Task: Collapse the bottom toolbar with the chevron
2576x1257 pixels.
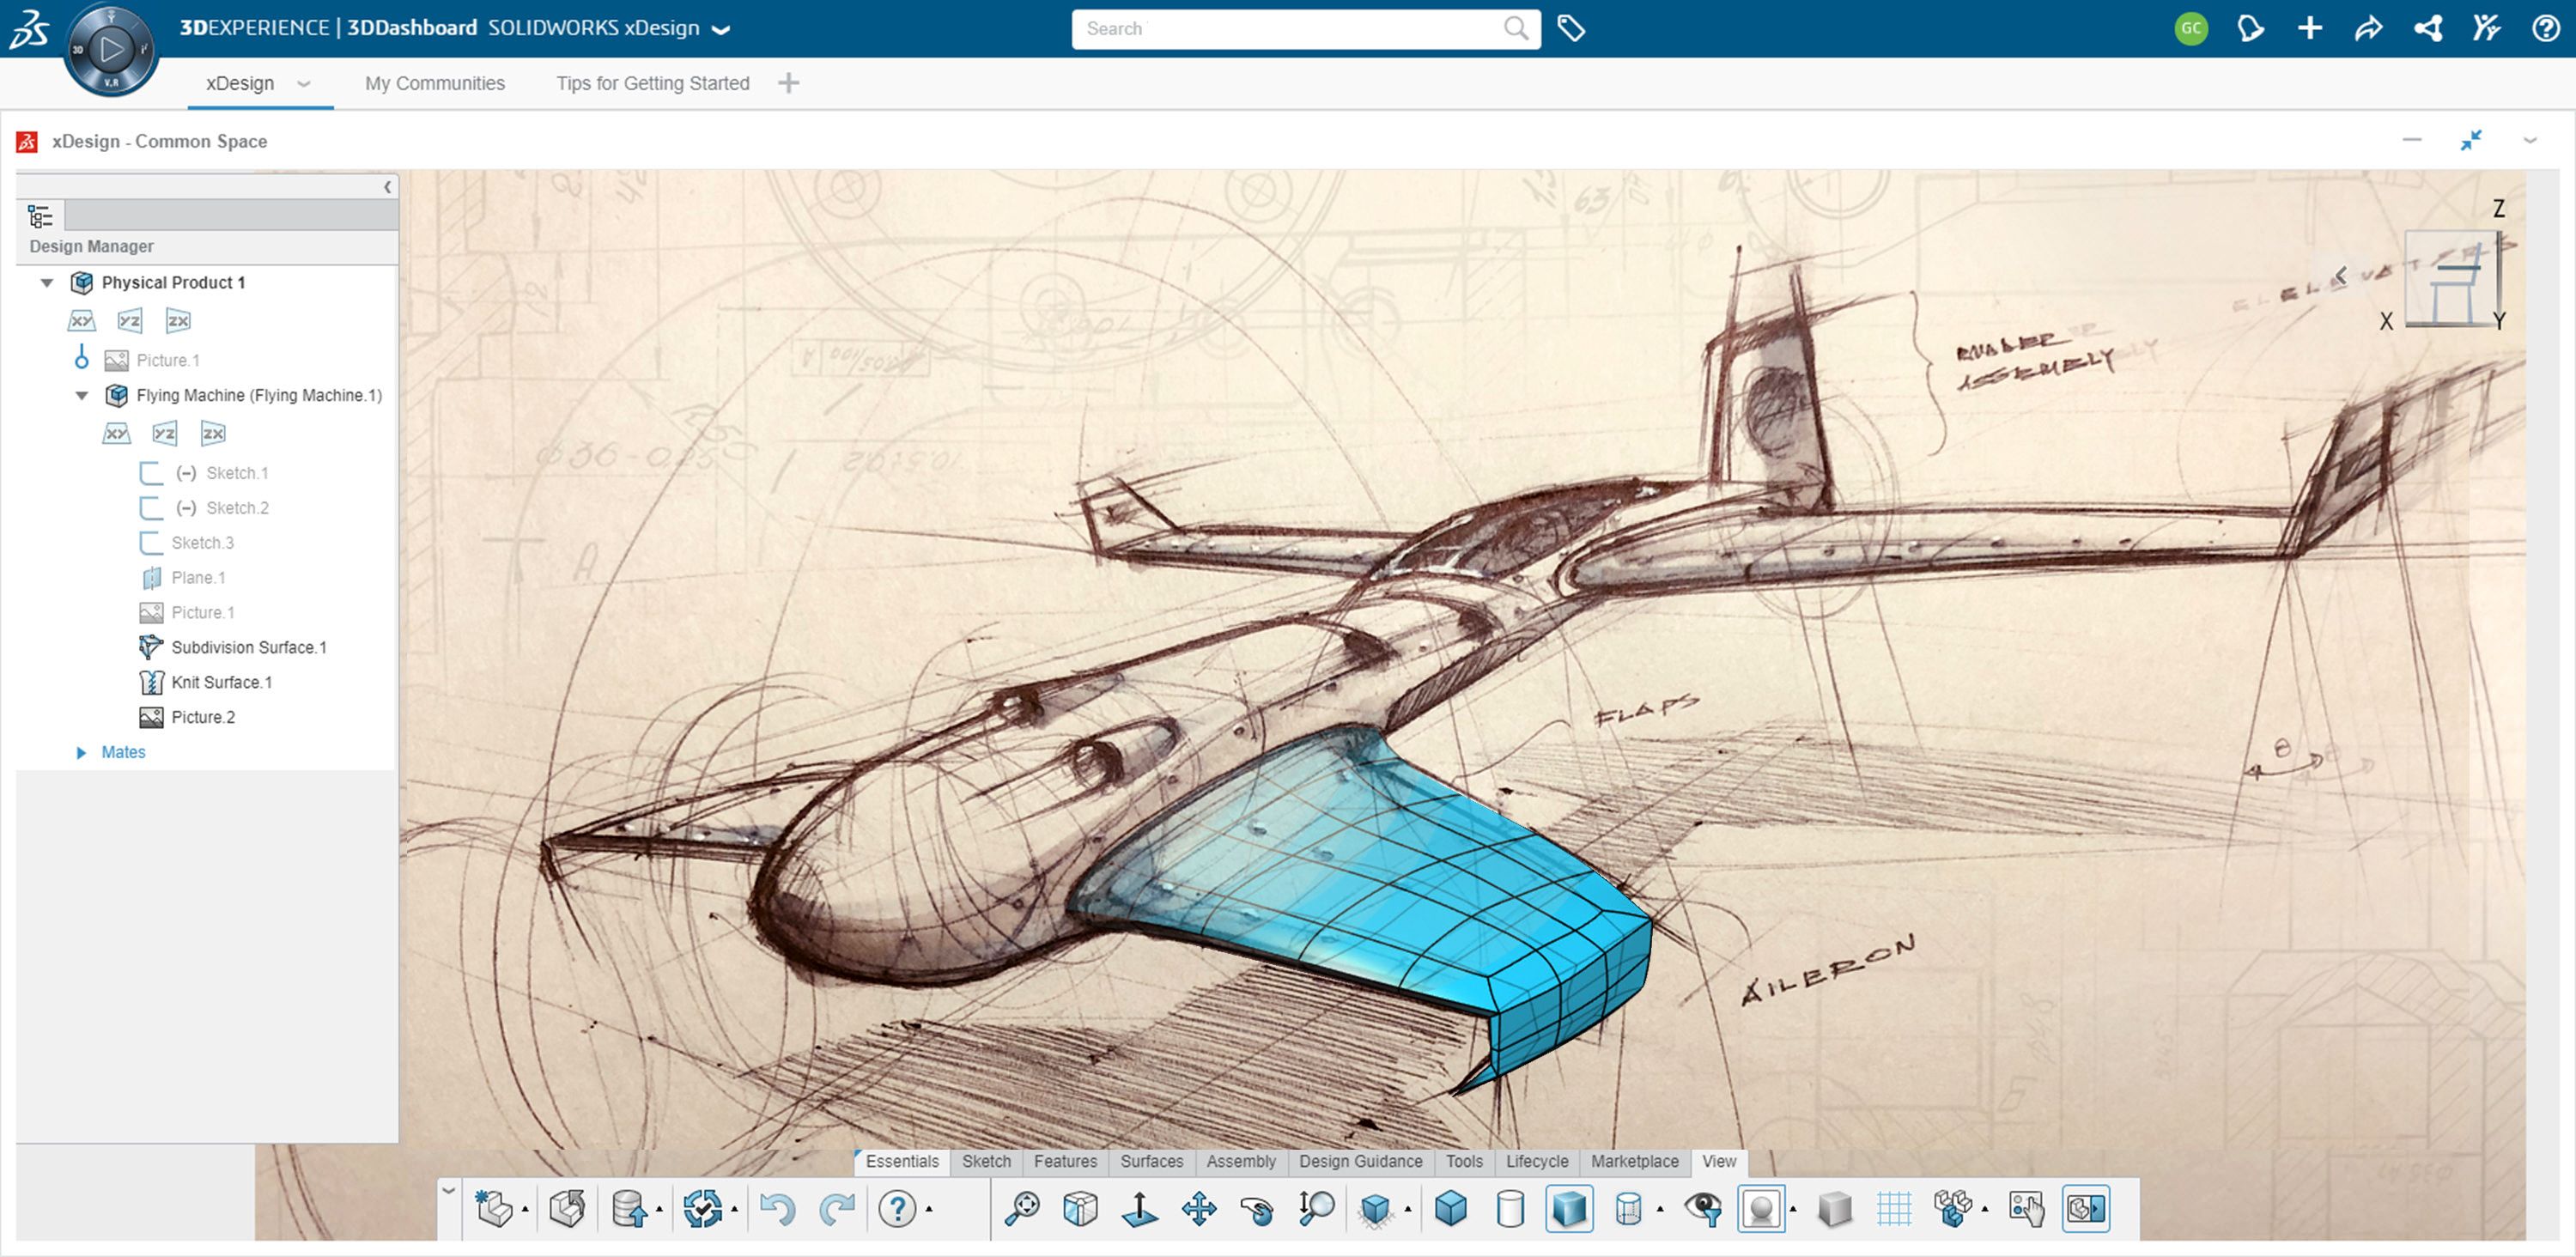Action: 449,1190
